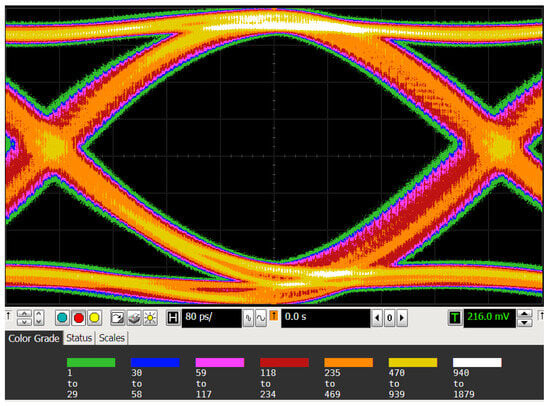Switch to the Status tab
Viewport: 550px width, 406px height.
click(x=79, y=338)
